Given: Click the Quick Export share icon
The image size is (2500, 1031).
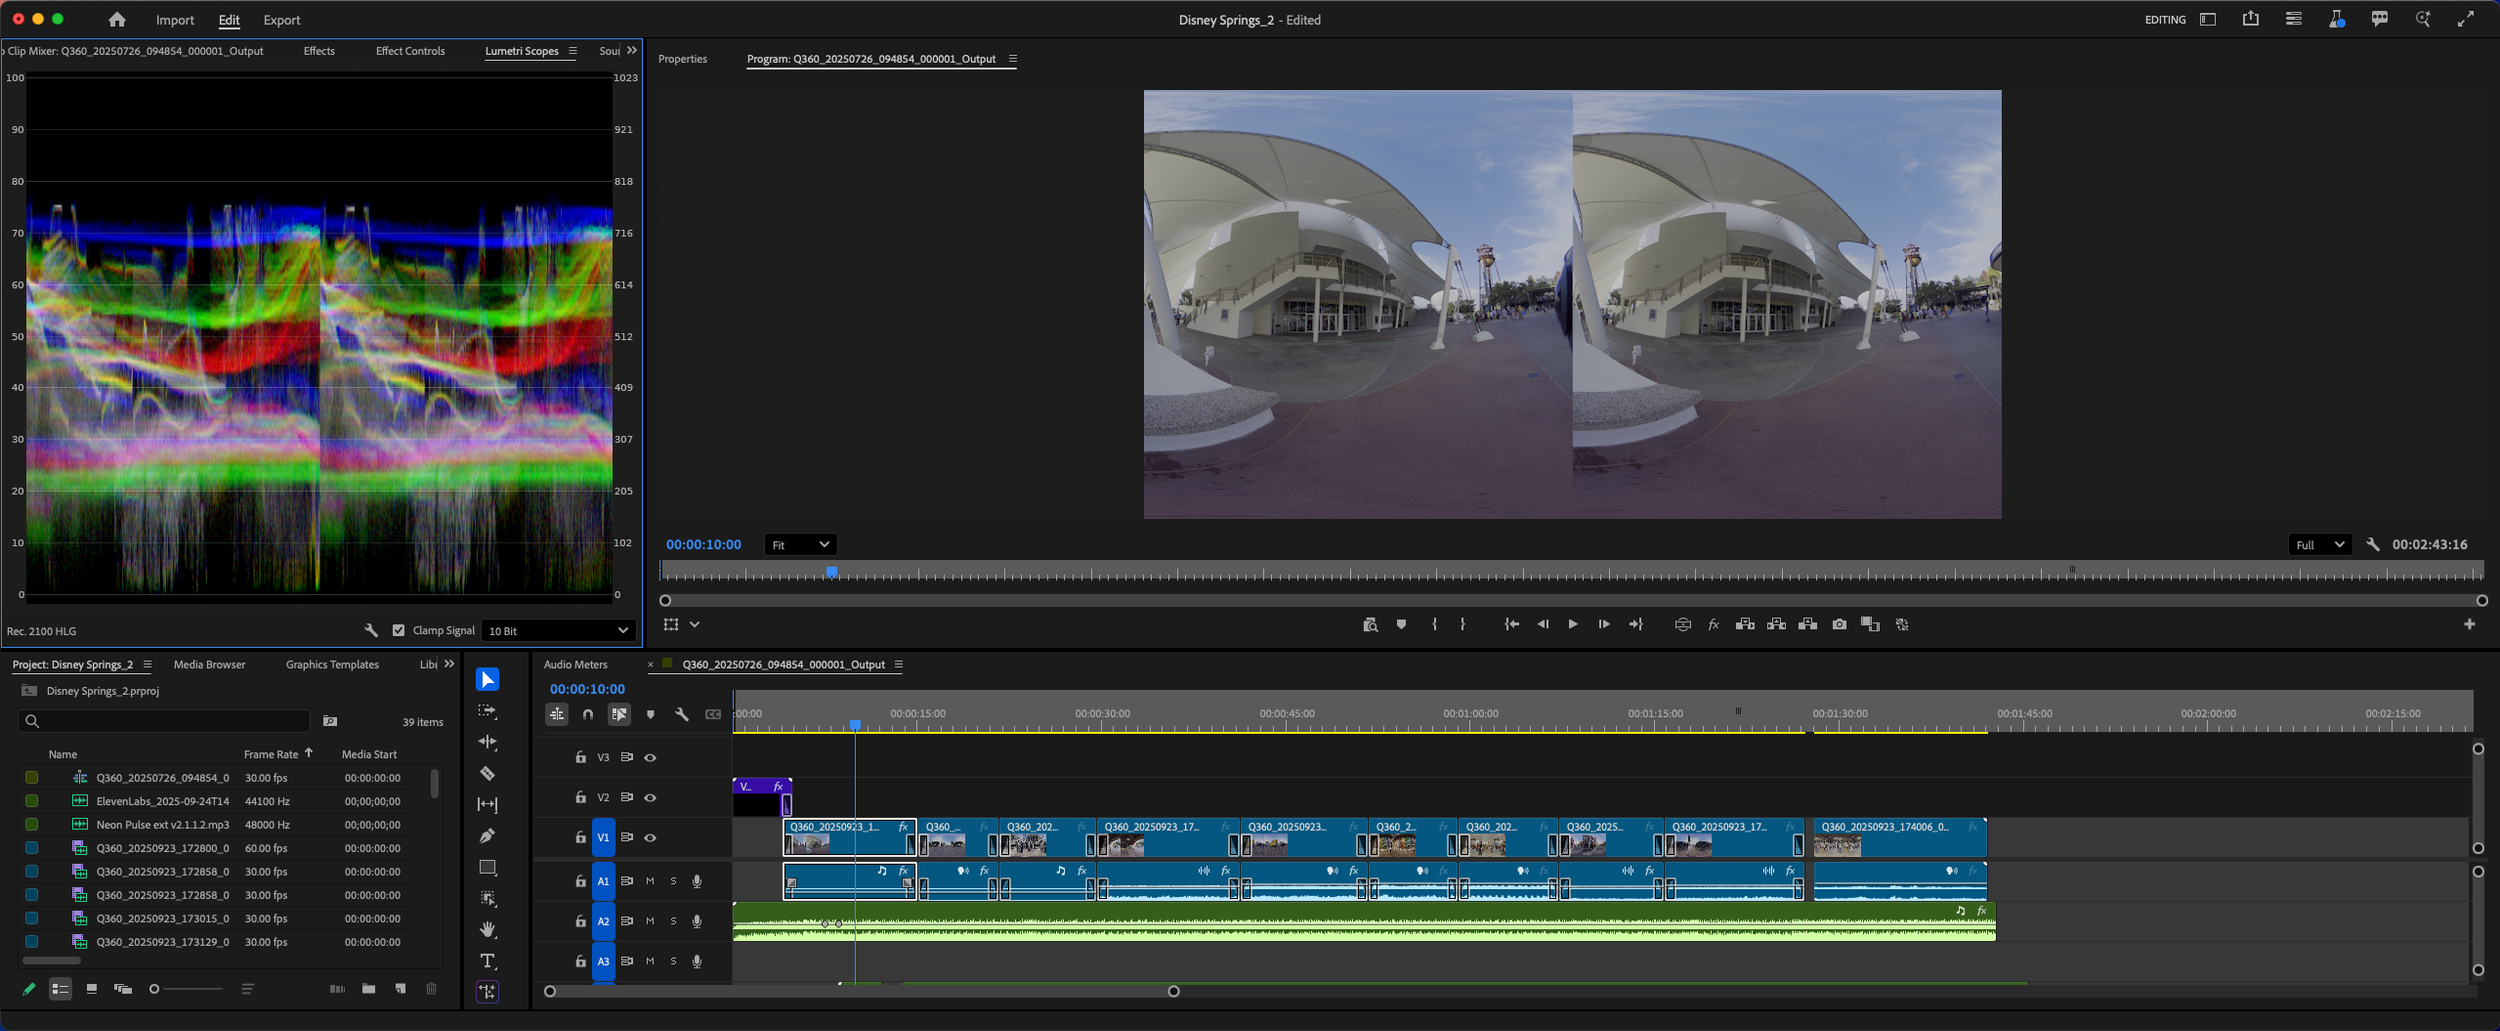Looking at the screenshot, I should [2250, 19].
